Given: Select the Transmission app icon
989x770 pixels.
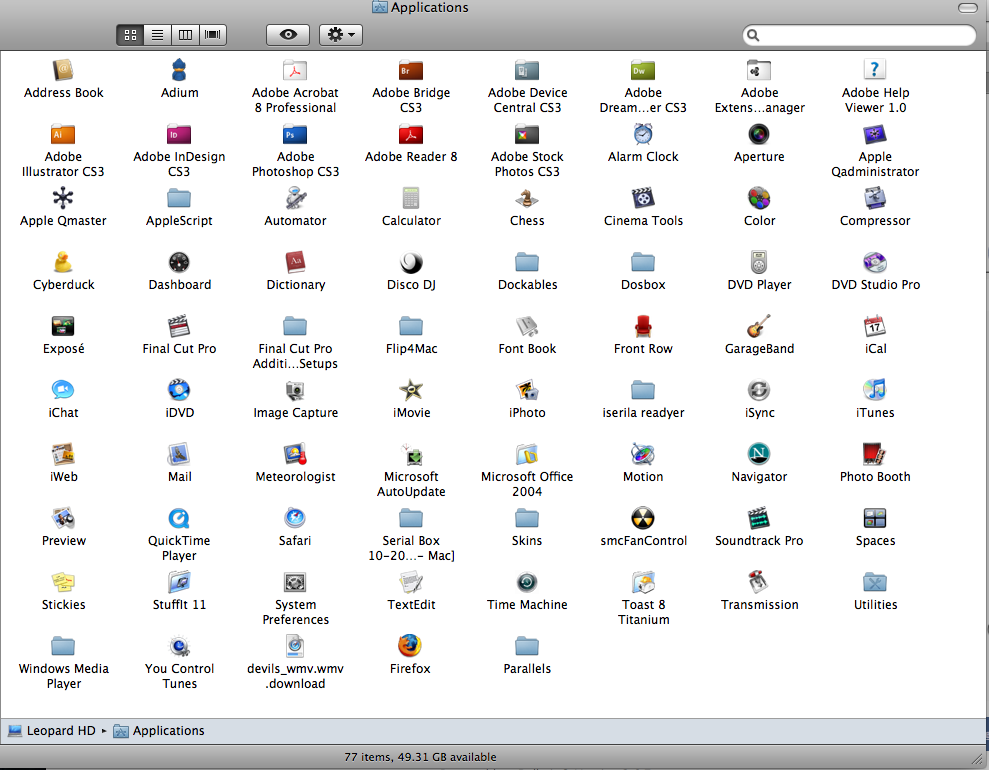Looking at the screenshot, I should pos(759,582).
